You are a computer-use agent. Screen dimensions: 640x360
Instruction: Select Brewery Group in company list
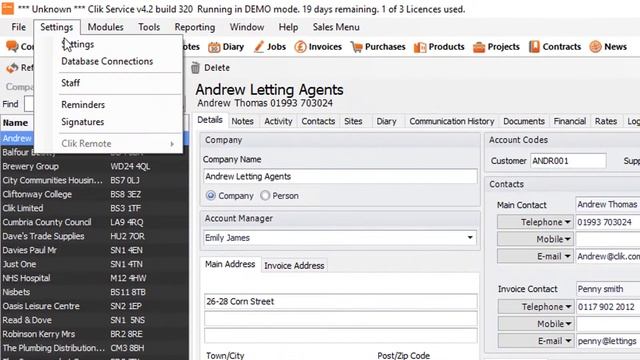pos(94,167)
